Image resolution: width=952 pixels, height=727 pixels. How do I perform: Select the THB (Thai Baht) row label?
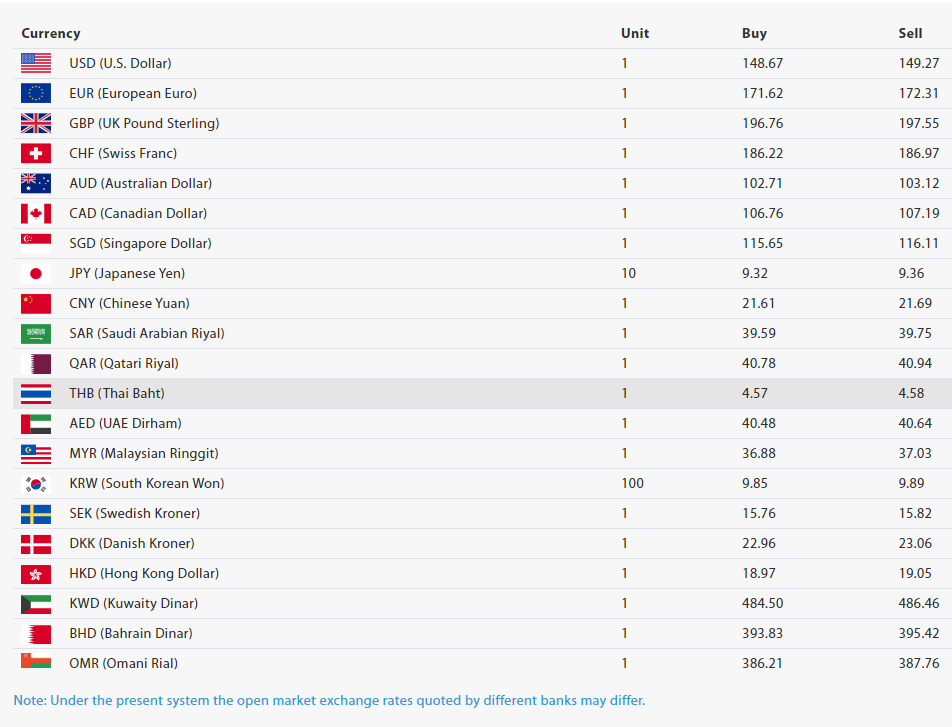[x=117, y=393]
